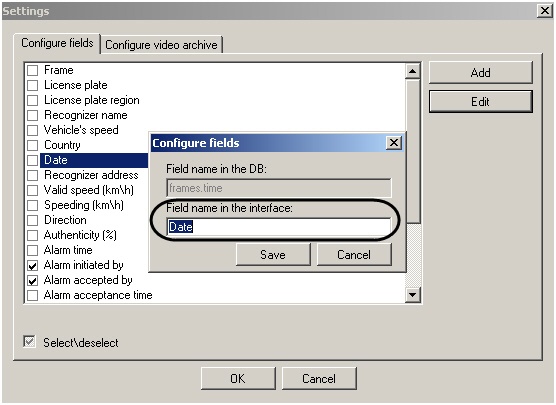The width and height of the screenshot is (556, 405).
Task: Close the Settings window
Action: tap(545, 11)
